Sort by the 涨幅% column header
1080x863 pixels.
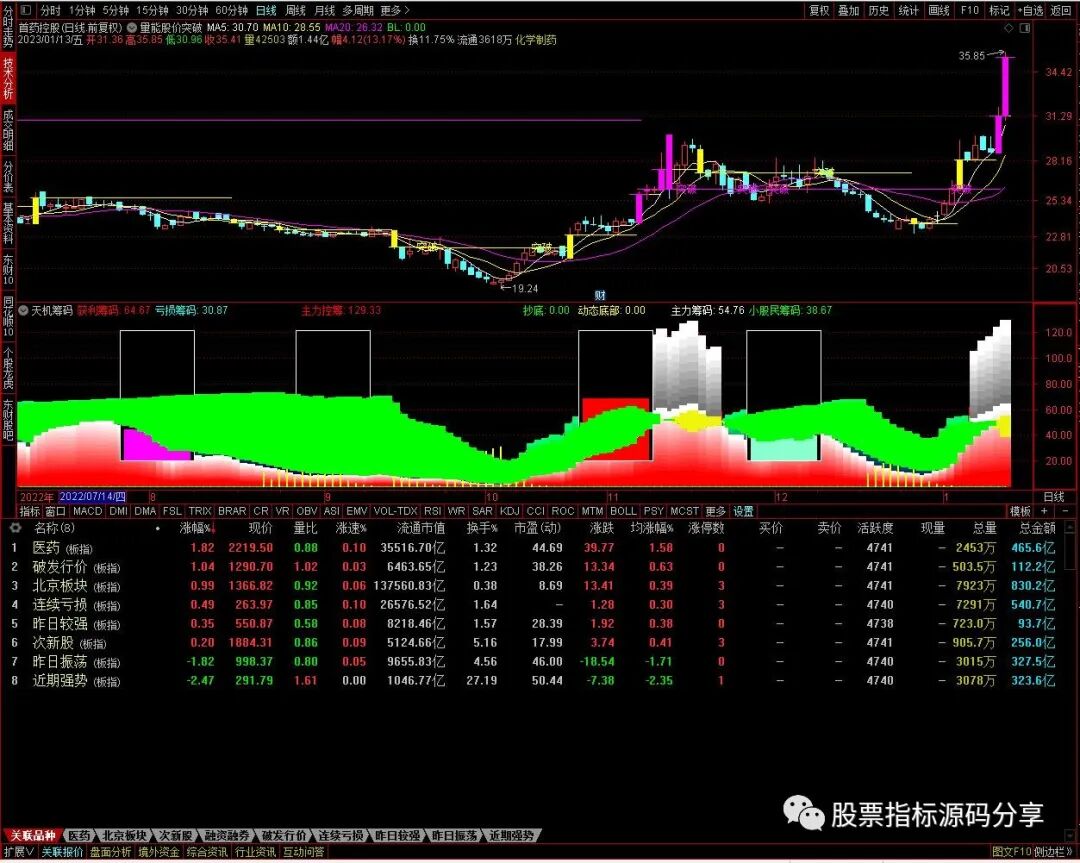pos(197,528)
